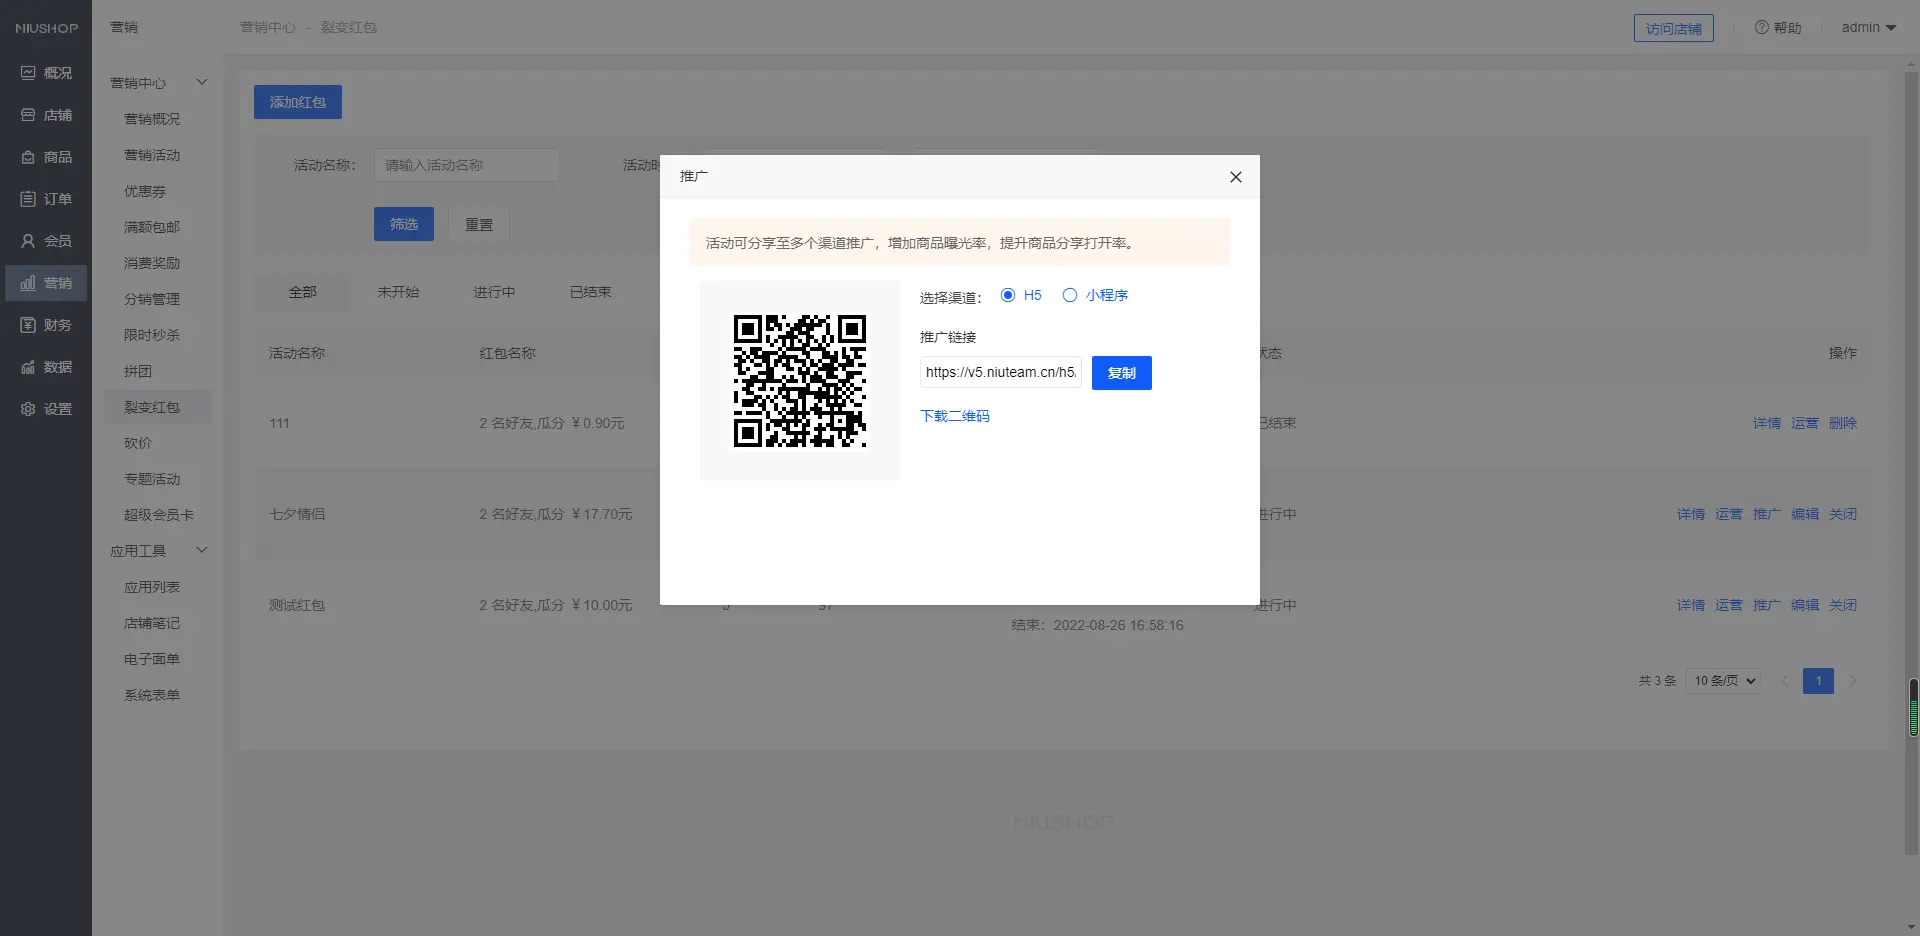This screenshot has width=1920, height=936.
Task: Select the 会员 members icon
Action: (x=28, y=241)
